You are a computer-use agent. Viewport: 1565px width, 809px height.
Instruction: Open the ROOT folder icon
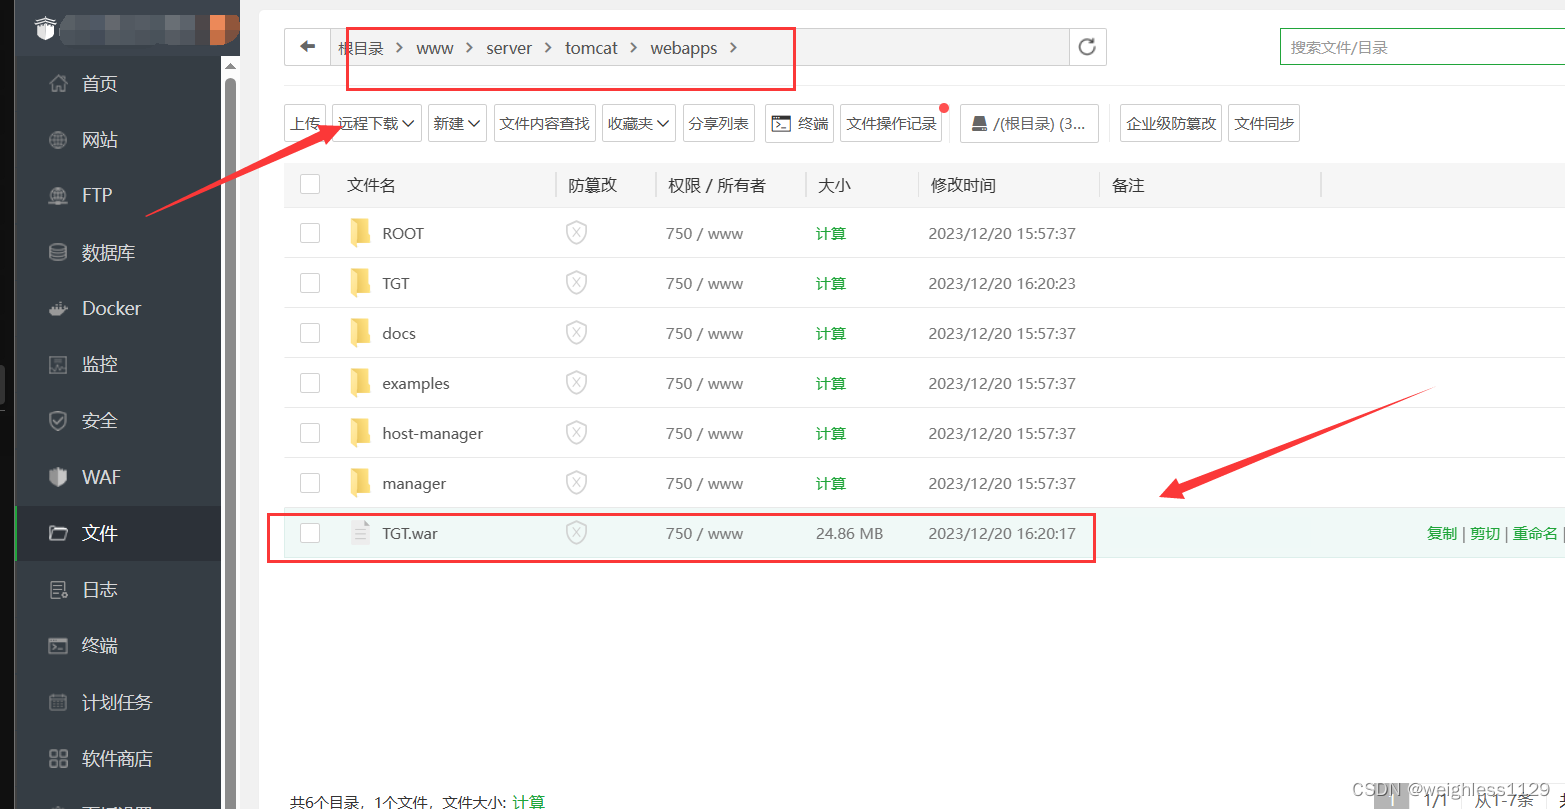click(361, 233)
